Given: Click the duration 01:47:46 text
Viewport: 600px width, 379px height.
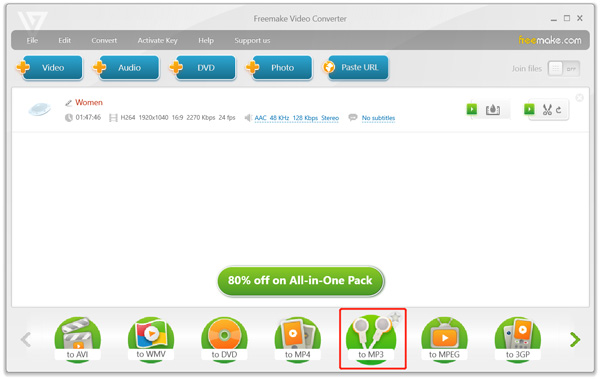Looking at the screenshot, I should pyautogui.click(x=88, y=118).
